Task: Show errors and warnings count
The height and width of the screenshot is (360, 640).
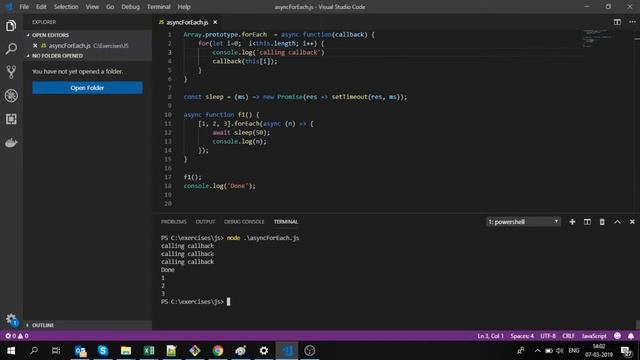Action: pos(17,336)
